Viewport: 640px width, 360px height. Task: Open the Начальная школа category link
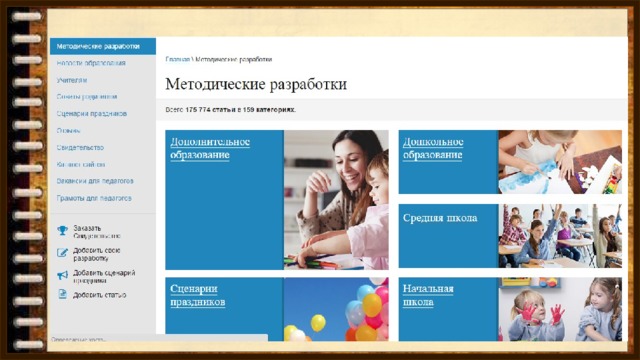click(x=428, y=295)
